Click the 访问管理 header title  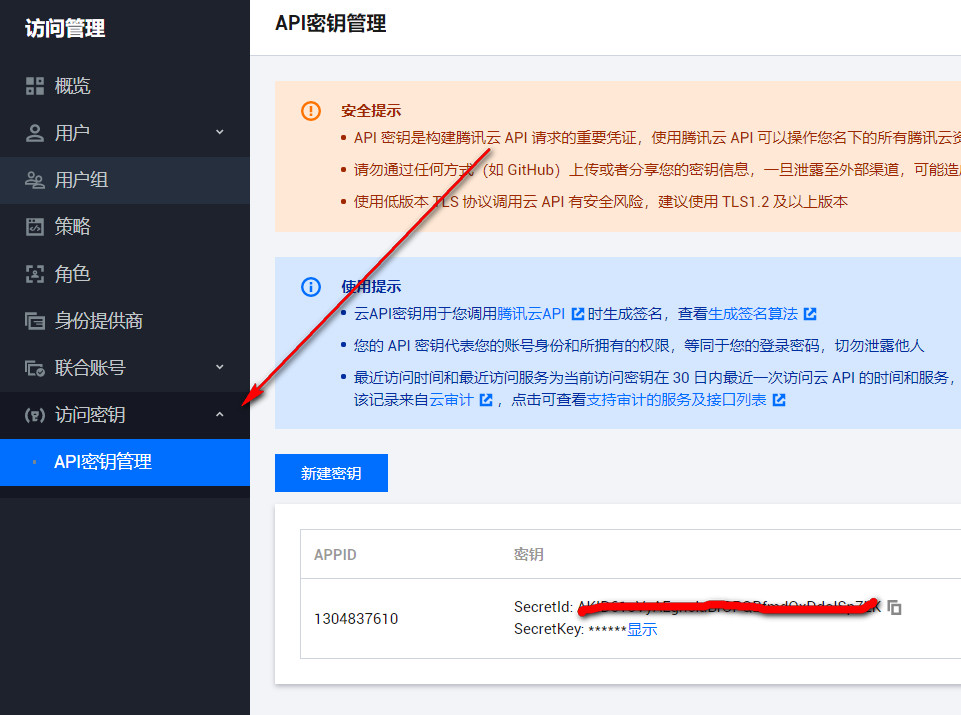tap(64, 28)
